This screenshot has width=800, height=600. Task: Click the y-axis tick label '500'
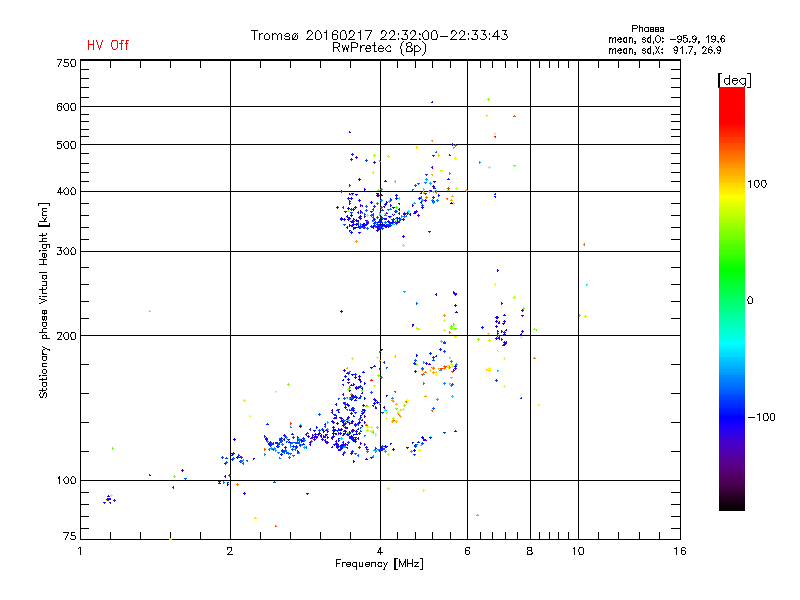click(x=66, y=145)
